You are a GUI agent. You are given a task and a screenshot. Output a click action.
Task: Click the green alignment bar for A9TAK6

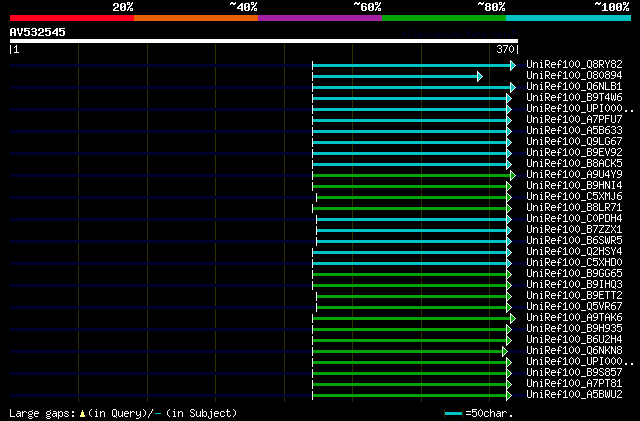point(414,319)
